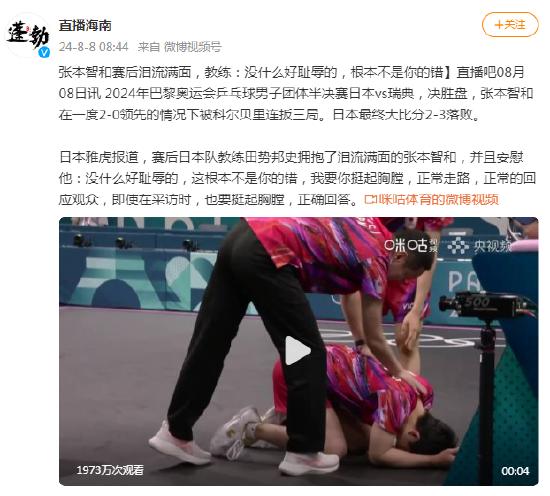Follow 直播海南 with the +关注 button
The image size is (550, 496).
[x=510, y=25]
